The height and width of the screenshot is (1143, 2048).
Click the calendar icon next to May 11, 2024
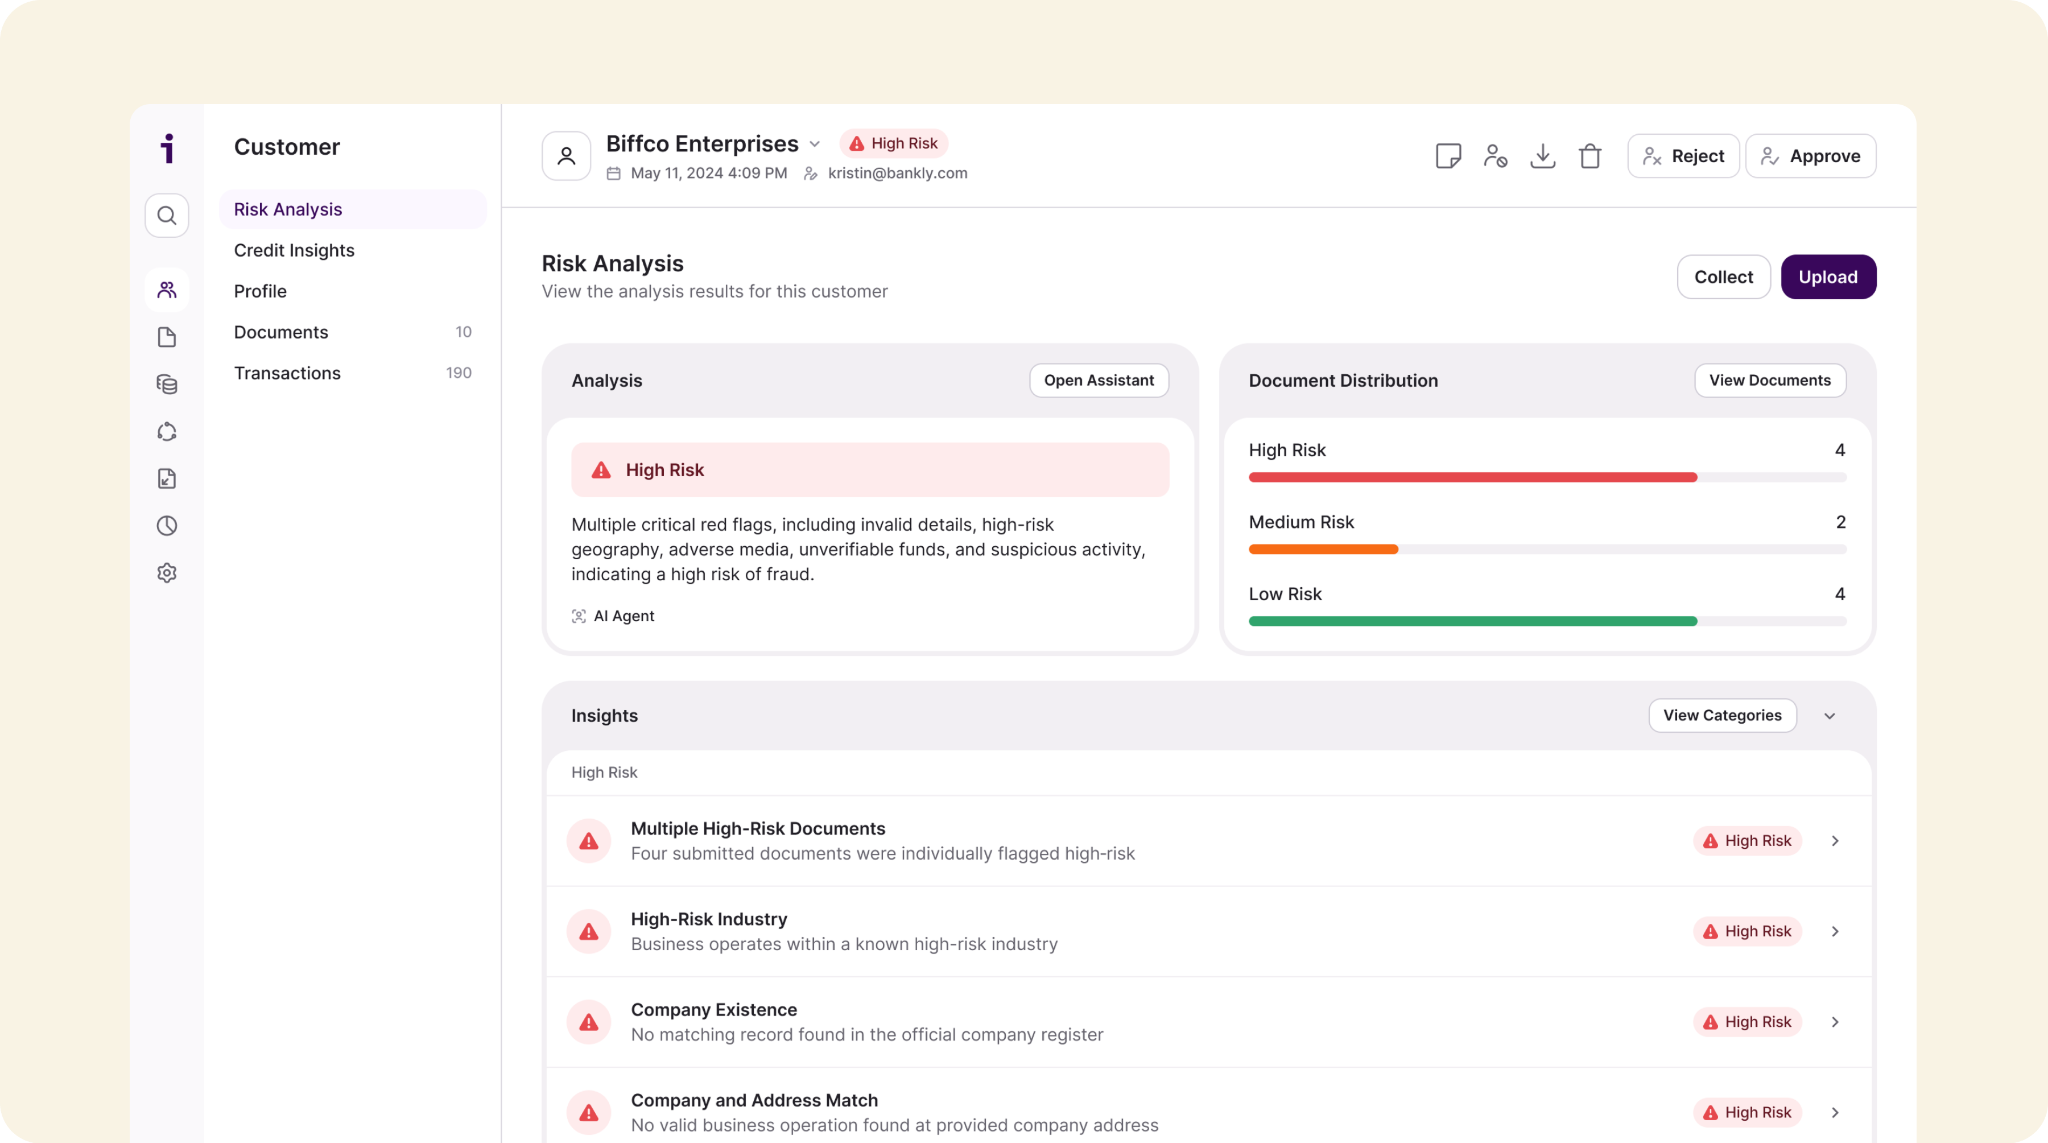(x=613, y=173)
